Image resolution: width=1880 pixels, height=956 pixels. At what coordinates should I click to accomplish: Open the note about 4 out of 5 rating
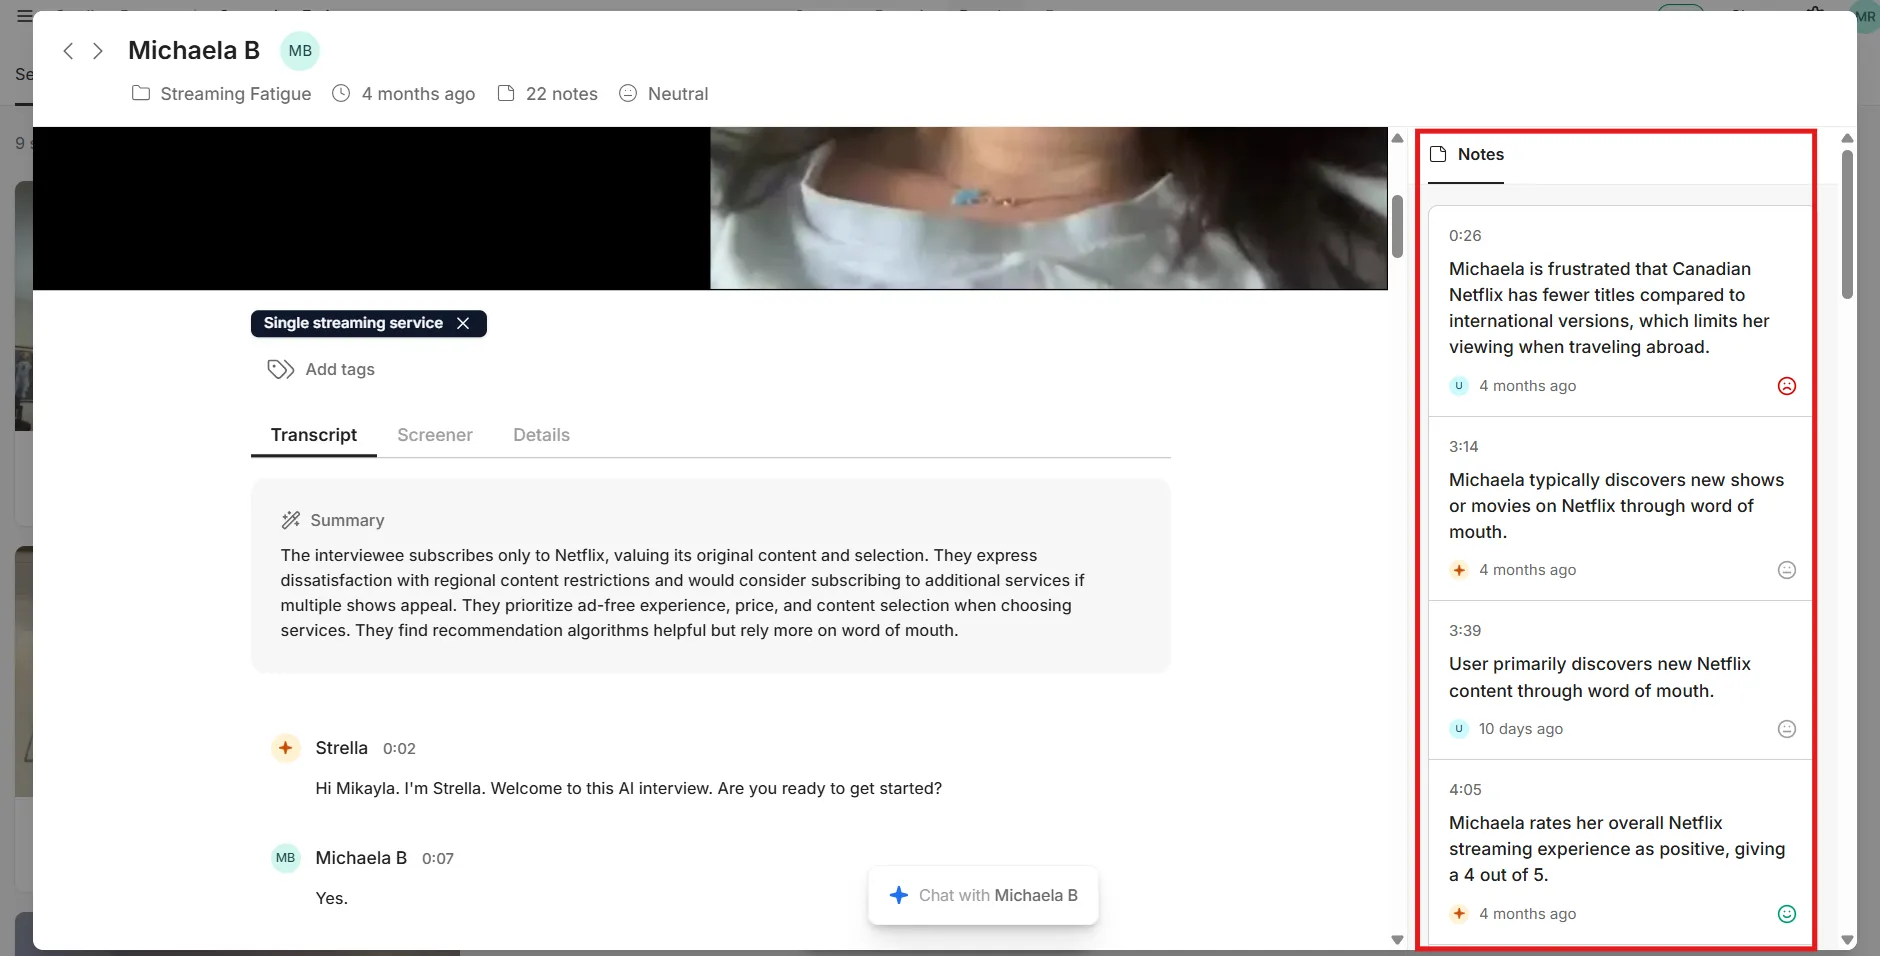[x=1620, y=851]
